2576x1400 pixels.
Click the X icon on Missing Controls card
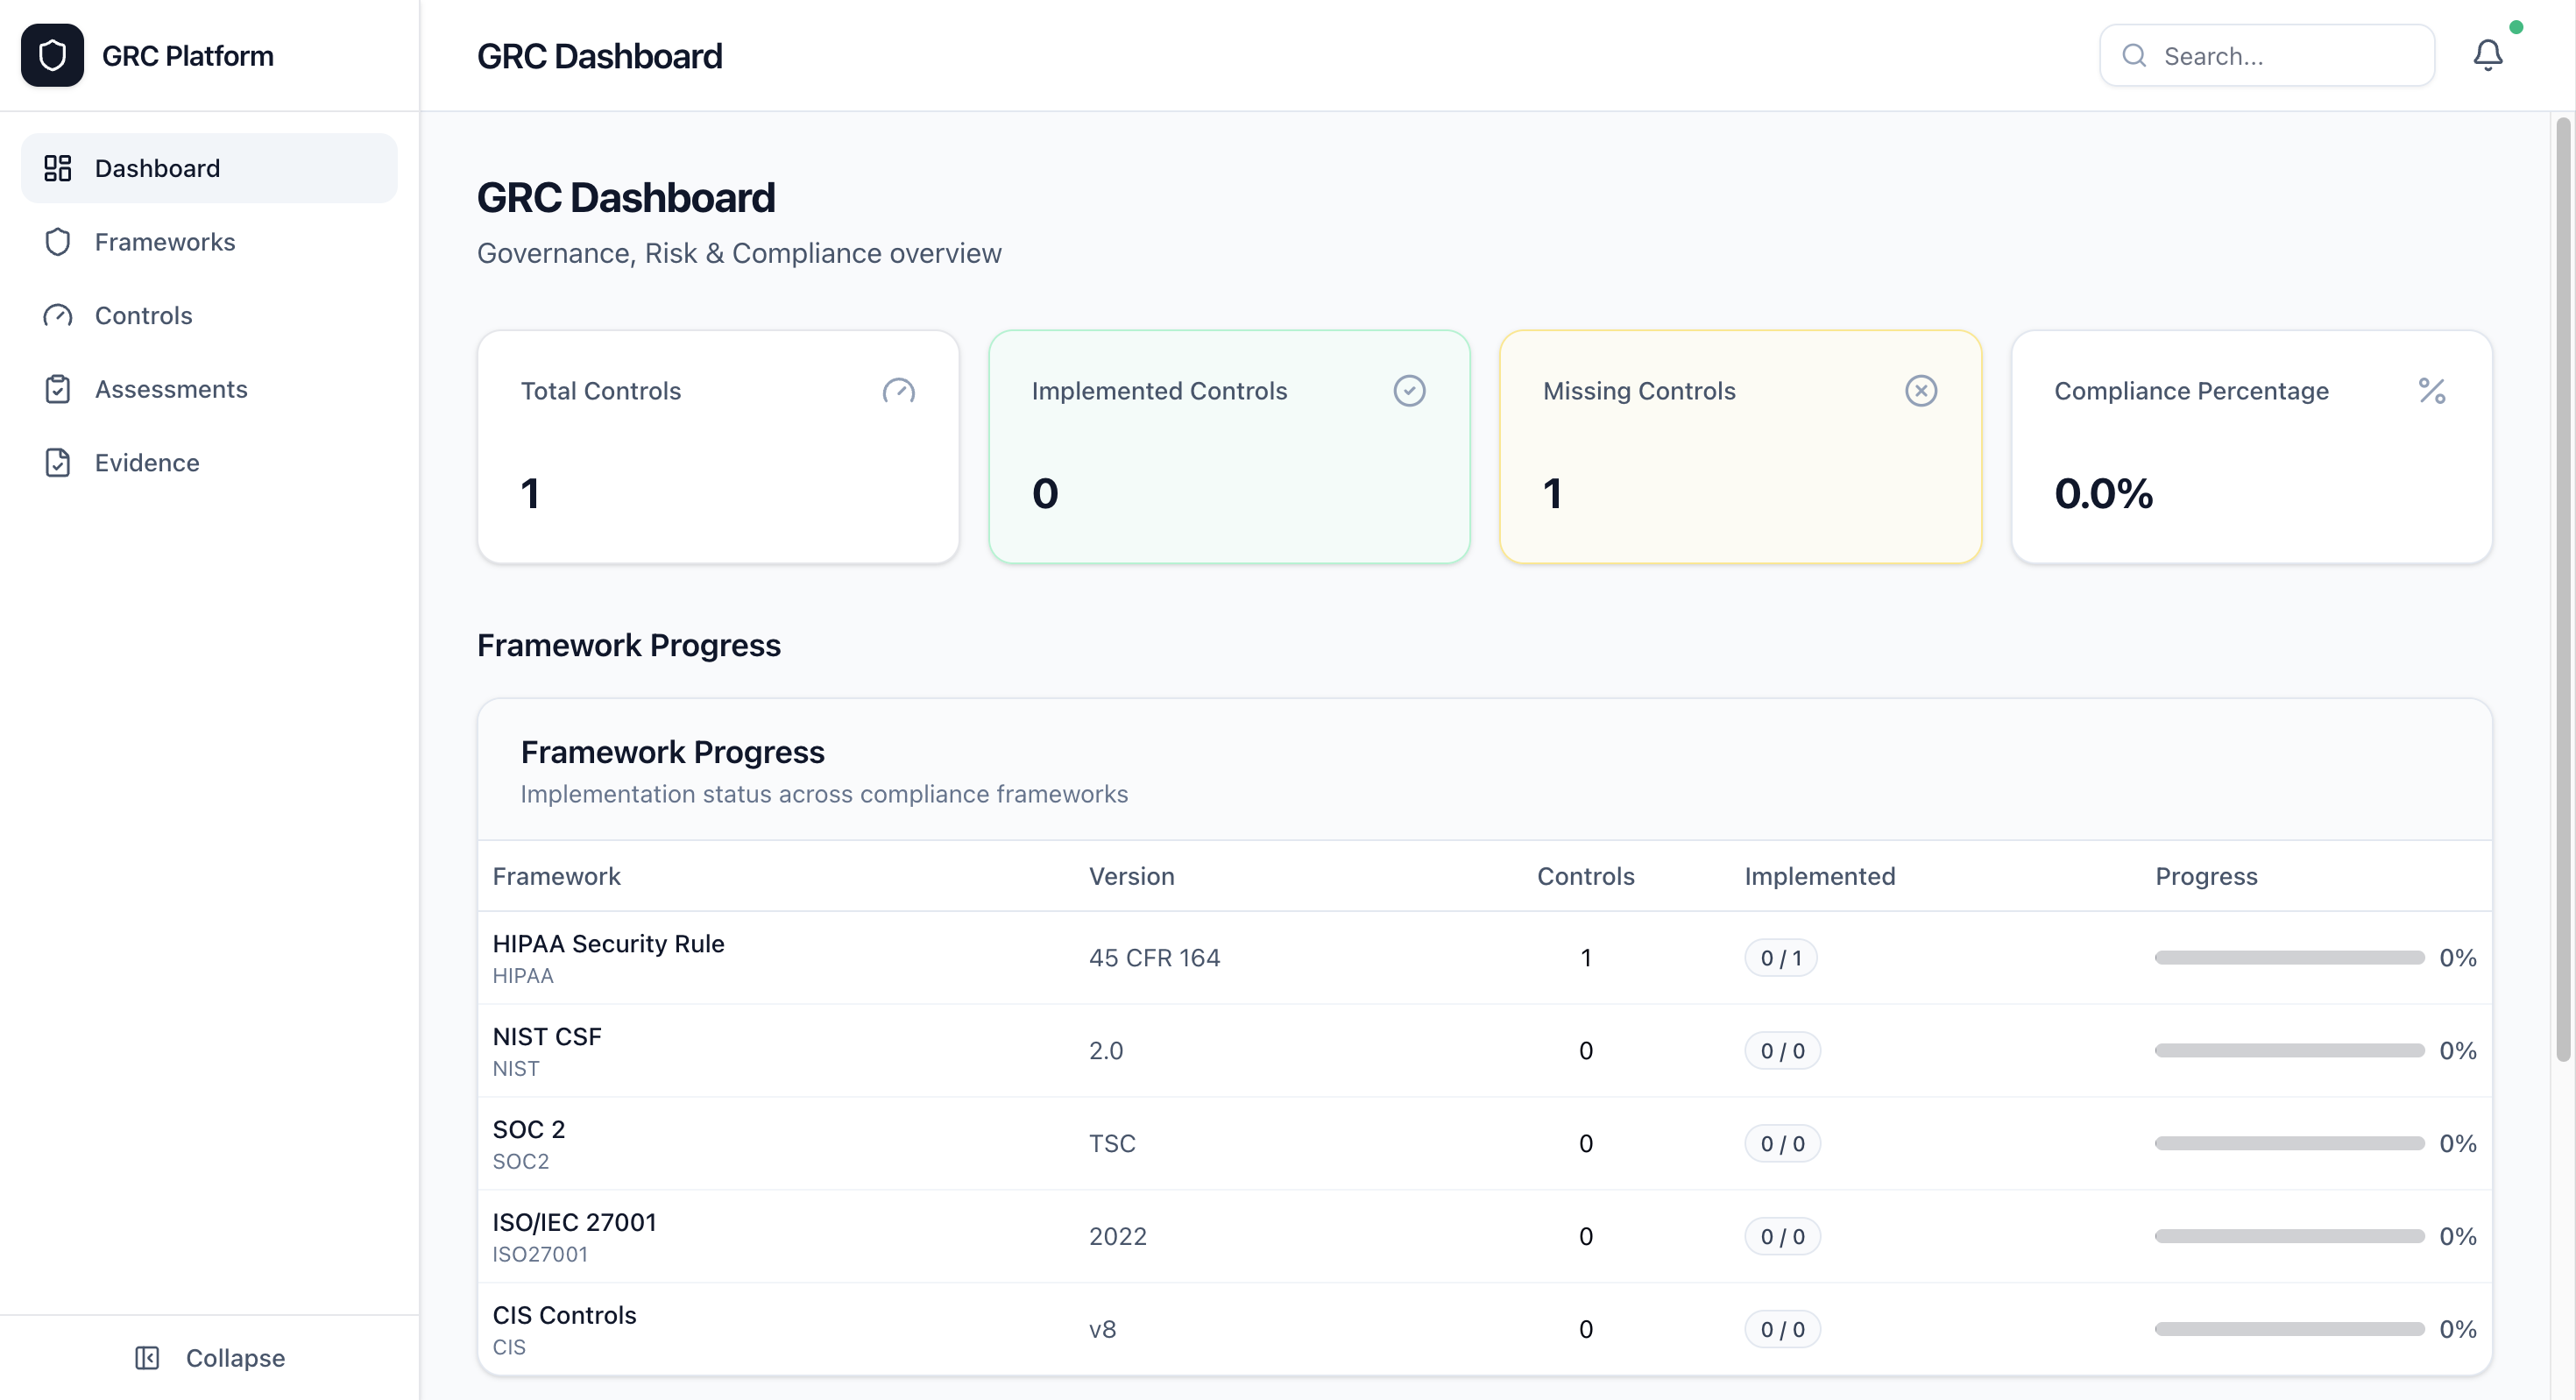pyautogui.click(x=1920, y=390)
